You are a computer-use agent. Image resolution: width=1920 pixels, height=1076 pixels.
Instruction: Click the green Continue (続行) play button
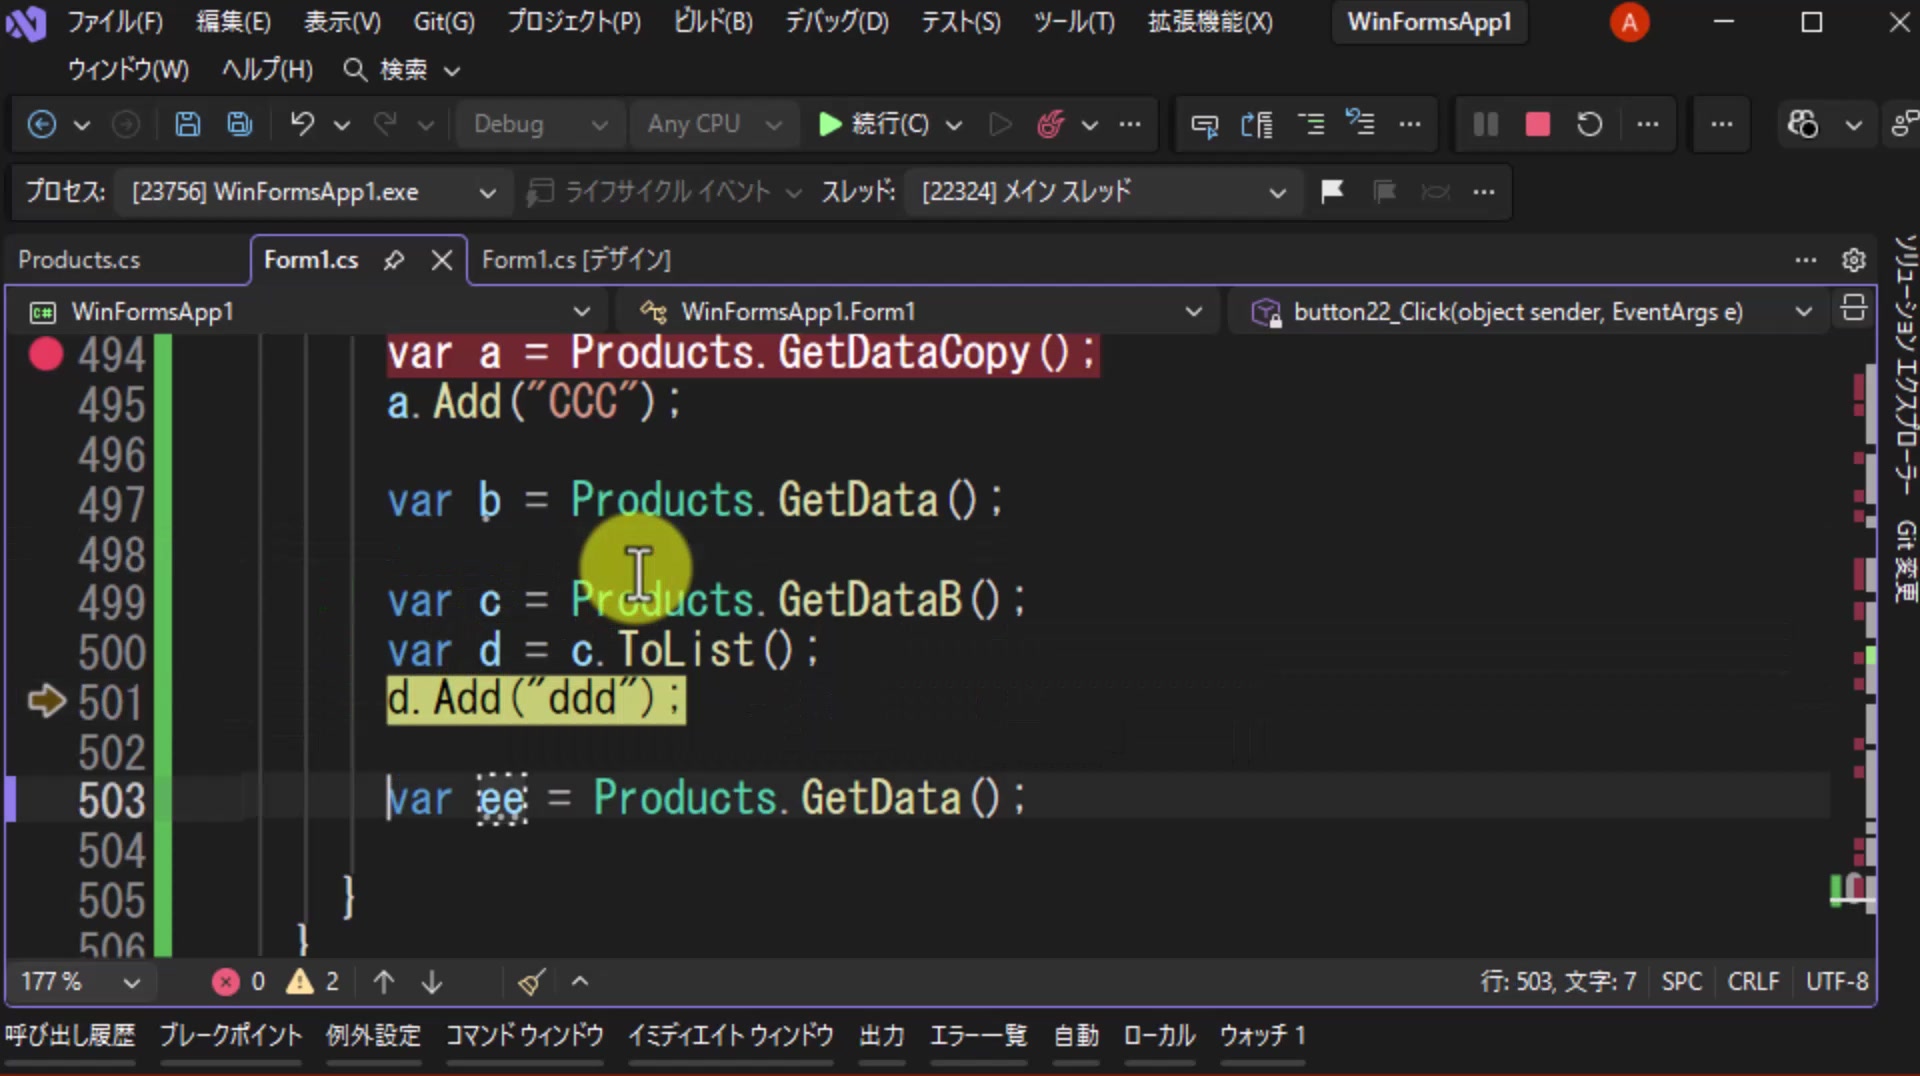coord(874,124)
